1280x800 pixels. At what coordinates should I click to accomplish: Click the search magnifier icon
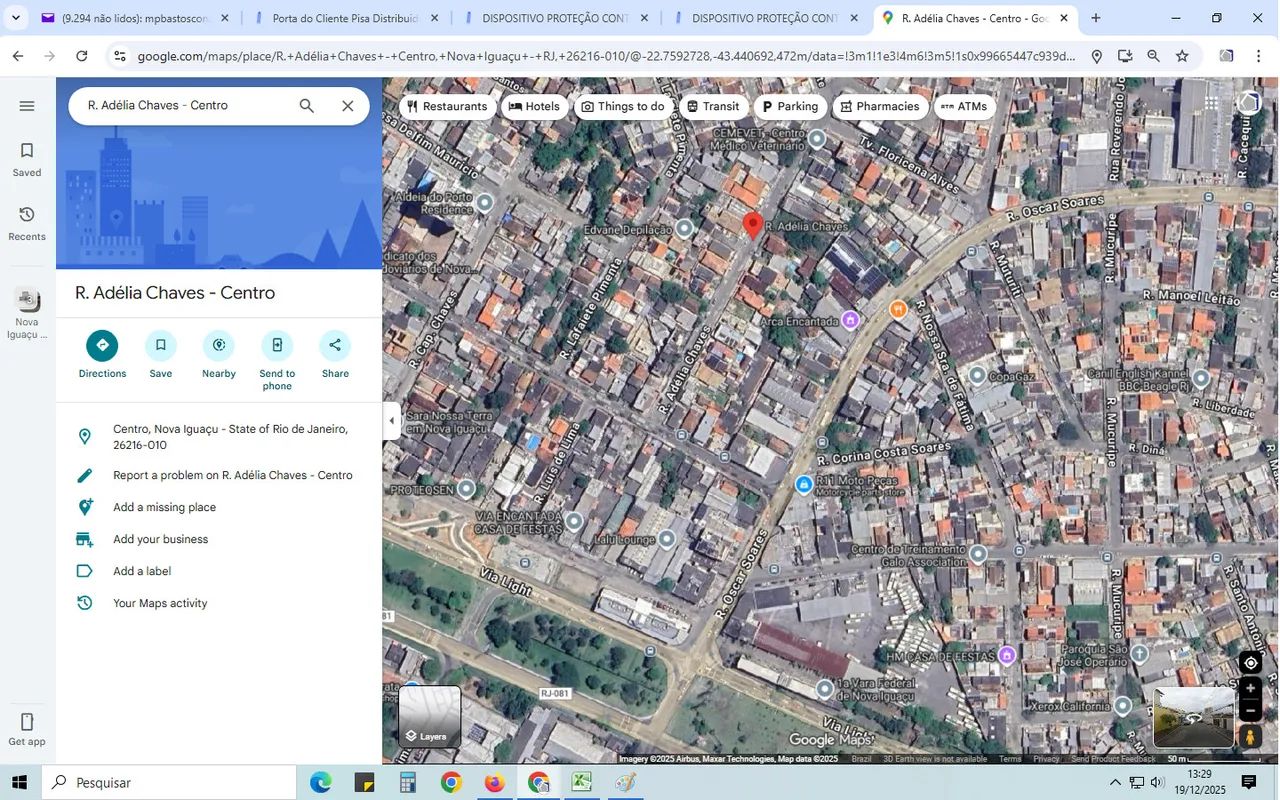[307, 106]
